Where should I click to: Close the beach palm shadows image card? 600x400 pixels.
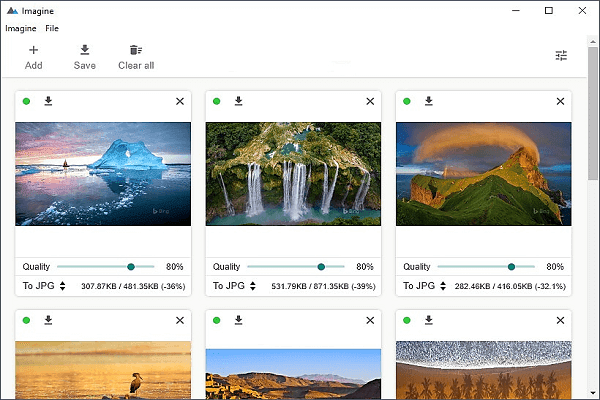[x=560, y=320]
